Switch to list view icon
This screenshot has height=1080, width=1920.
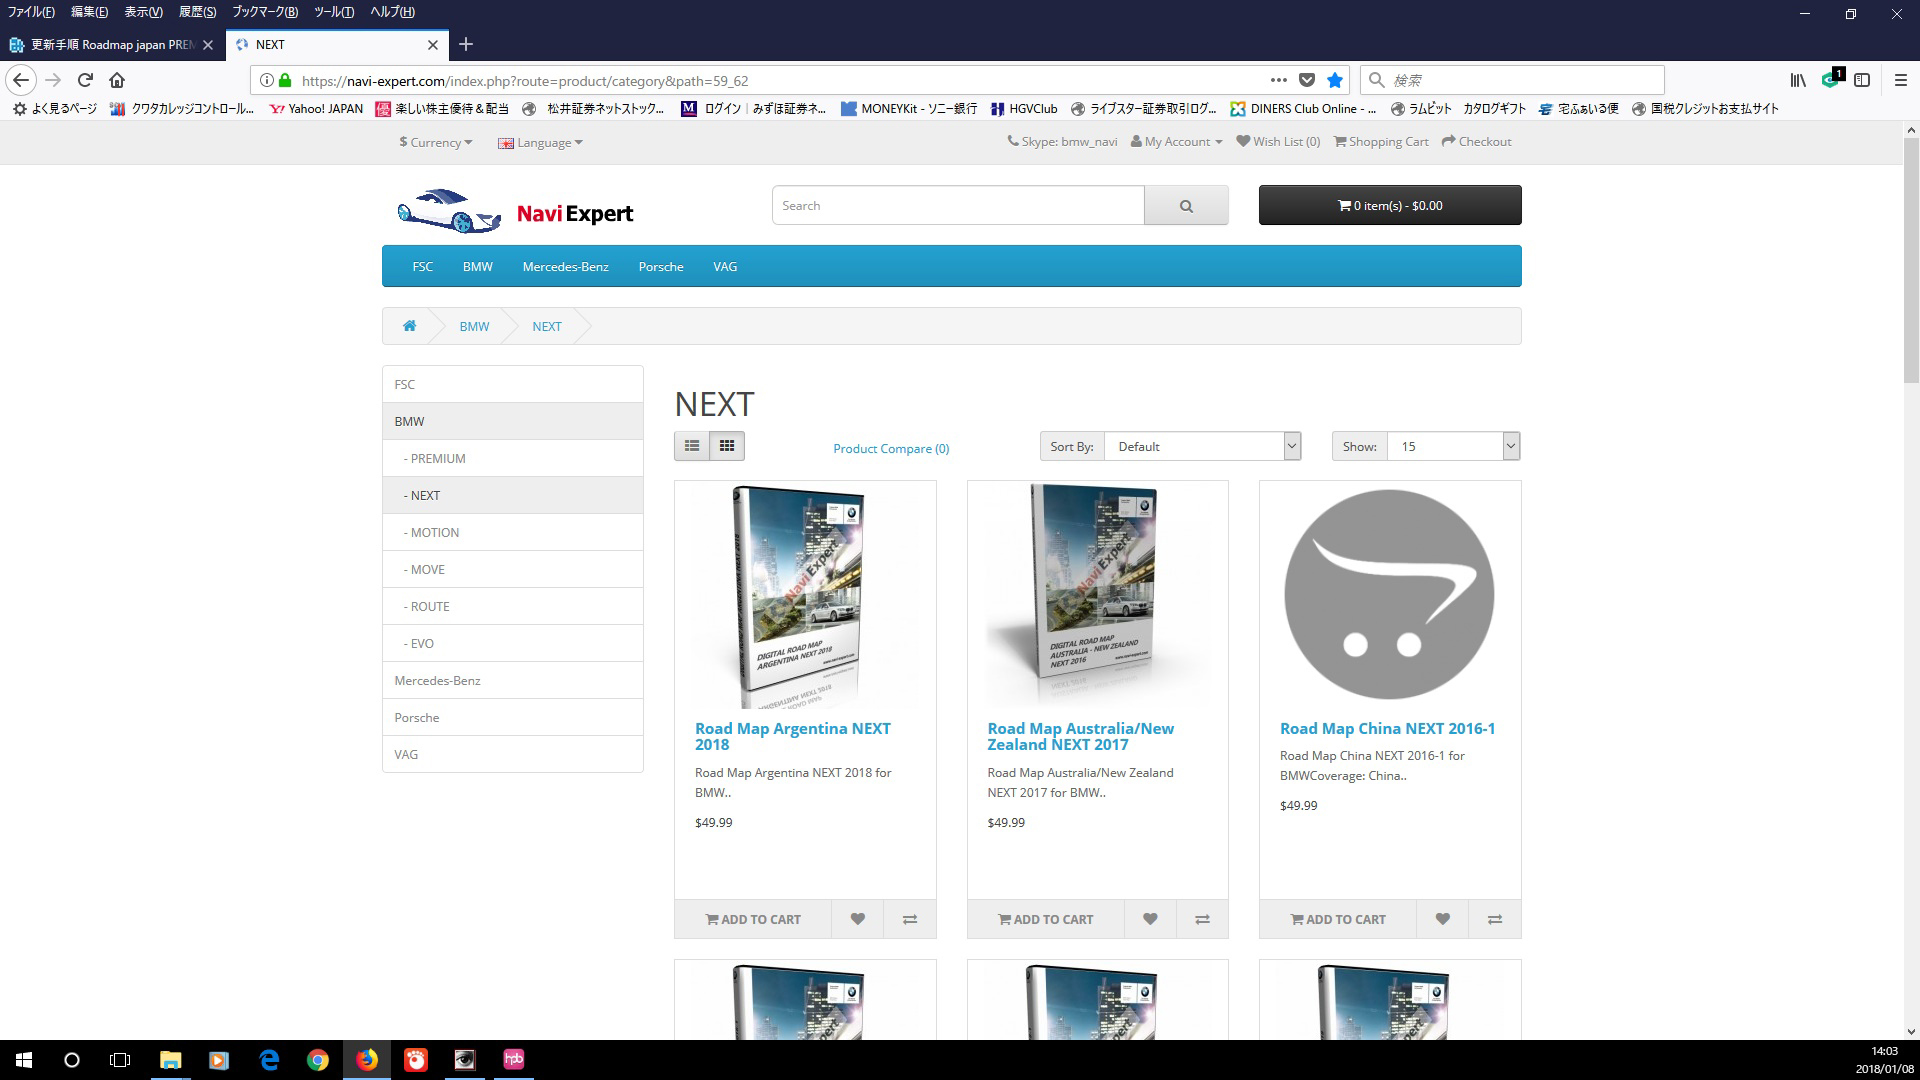click(x=692, y=446)
